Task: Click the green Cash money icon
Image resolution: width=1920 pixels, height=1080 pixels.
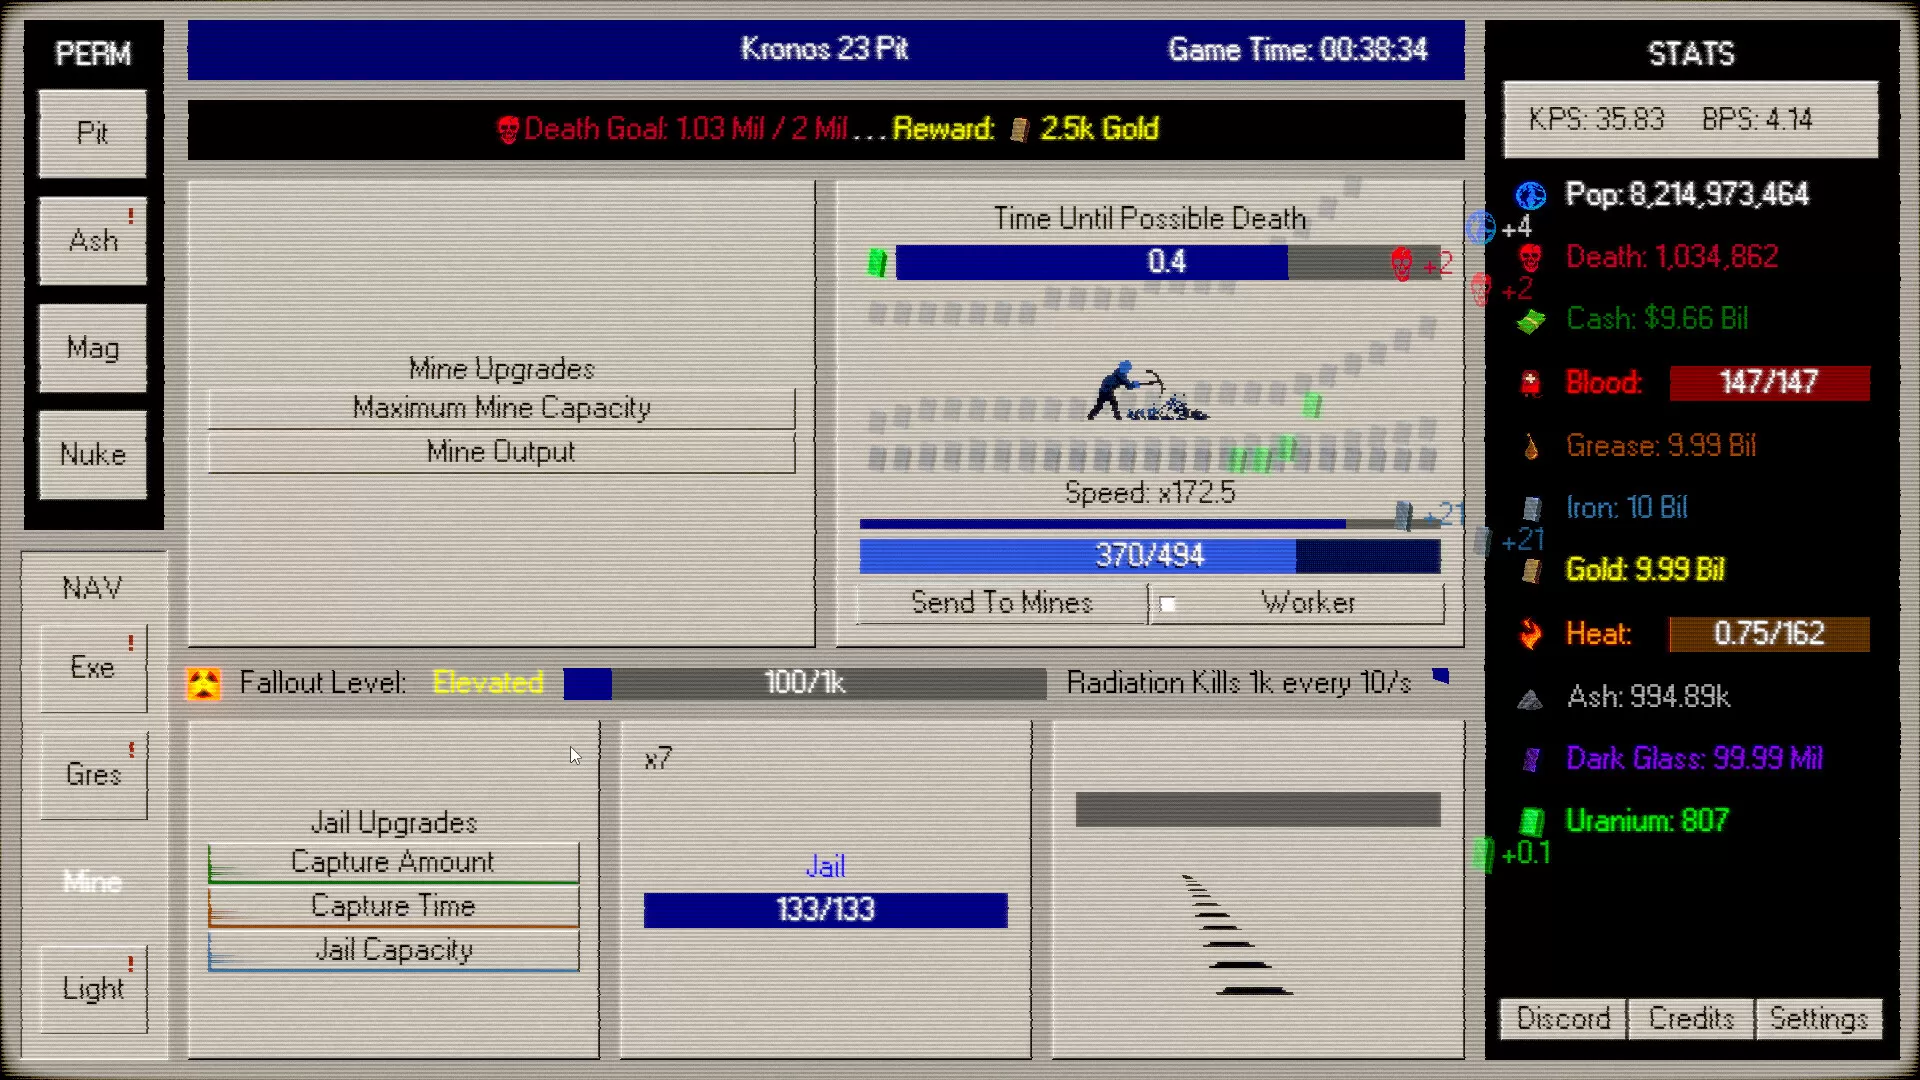Action: [1530, 321]
